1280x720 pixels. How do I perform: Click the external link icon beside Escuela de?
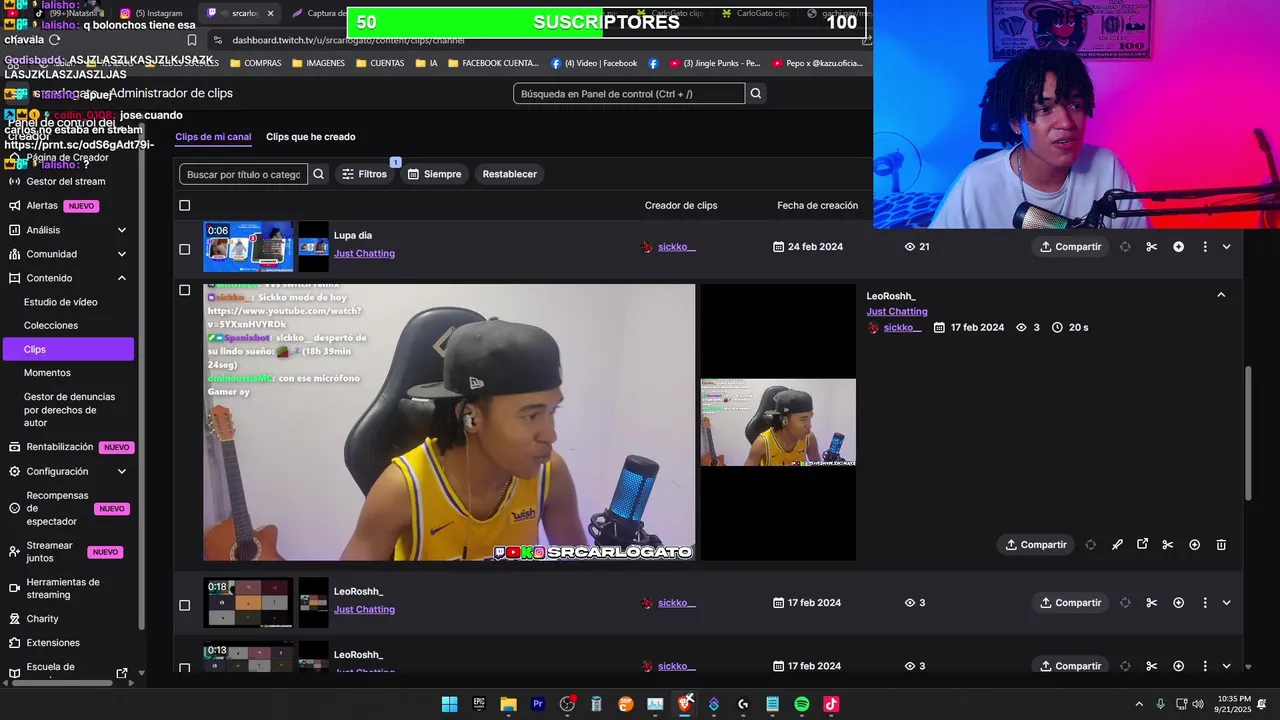pos(122,673)
